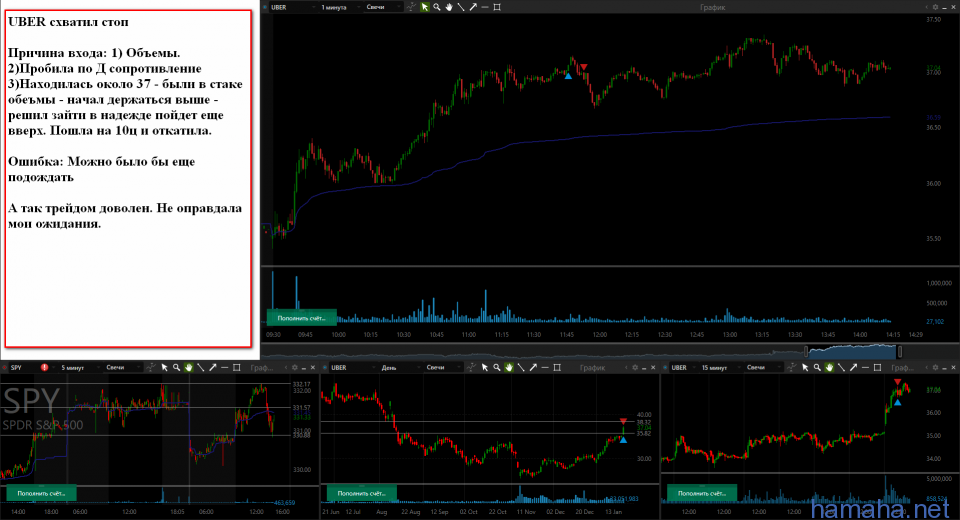Image resolution: width=960 pixels, height=520 pixels.
Task: Click the 'График' title of UBER daily chart panel
Action: (x=592, y=367)
